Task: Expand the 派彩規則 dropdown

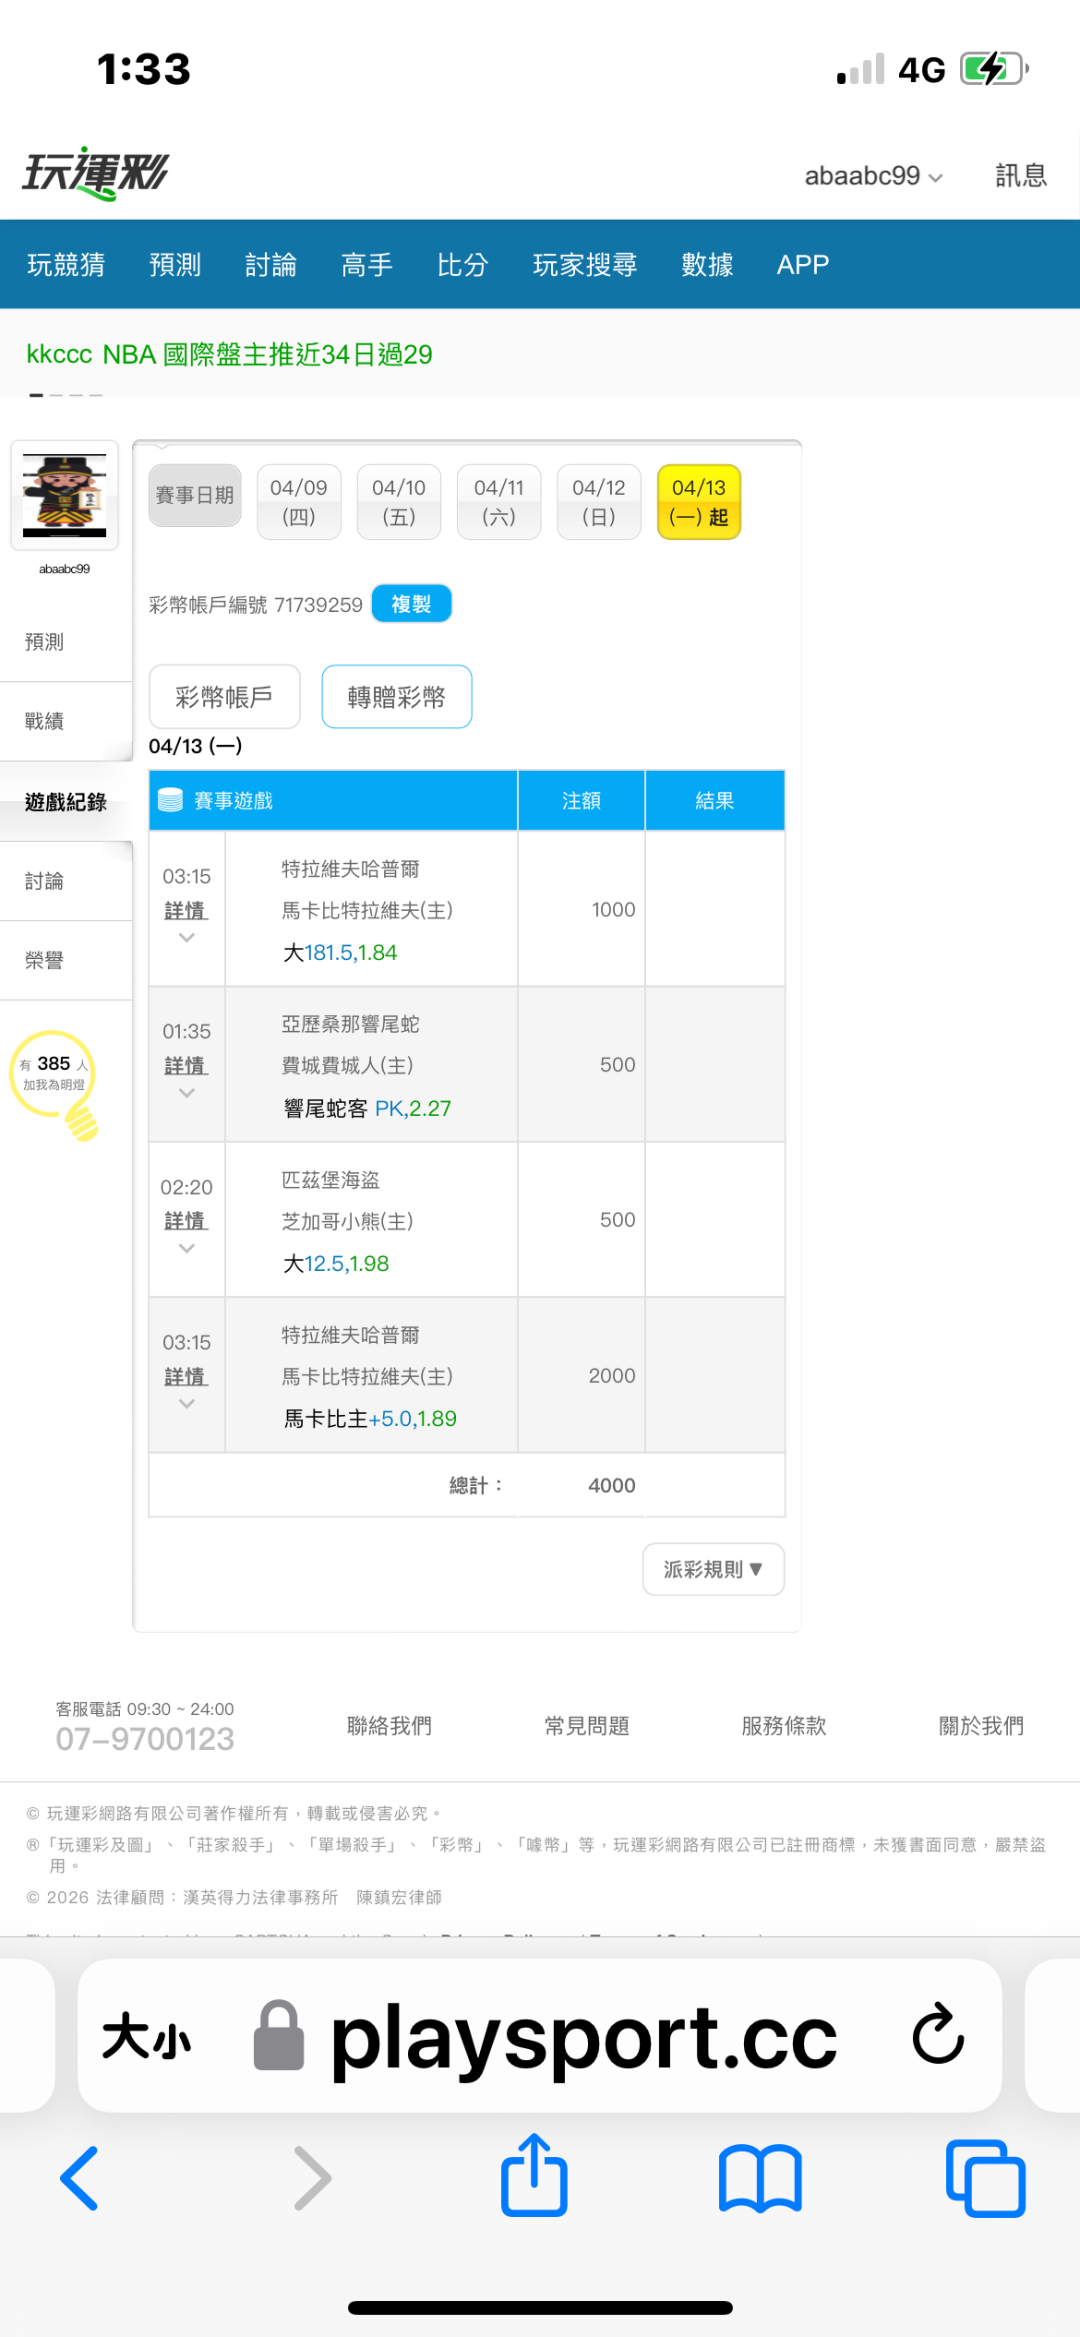Action: [x=713, y=1569]
